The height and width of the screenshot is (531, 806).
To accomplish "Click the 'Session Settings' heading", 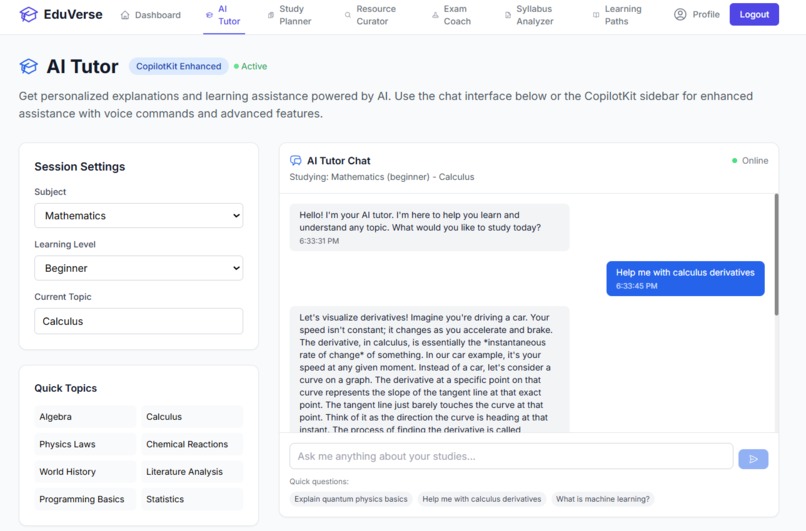I will [80, 167].
